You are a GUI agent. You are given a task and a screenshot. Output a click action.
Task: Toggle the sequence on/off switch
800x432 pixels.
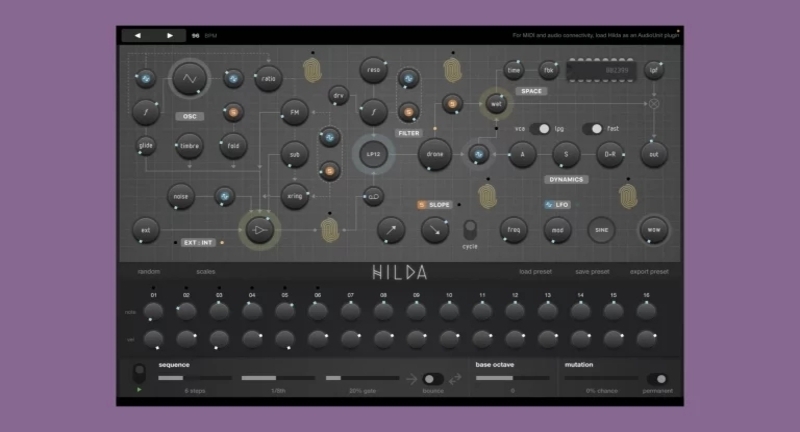click(139, 373)
